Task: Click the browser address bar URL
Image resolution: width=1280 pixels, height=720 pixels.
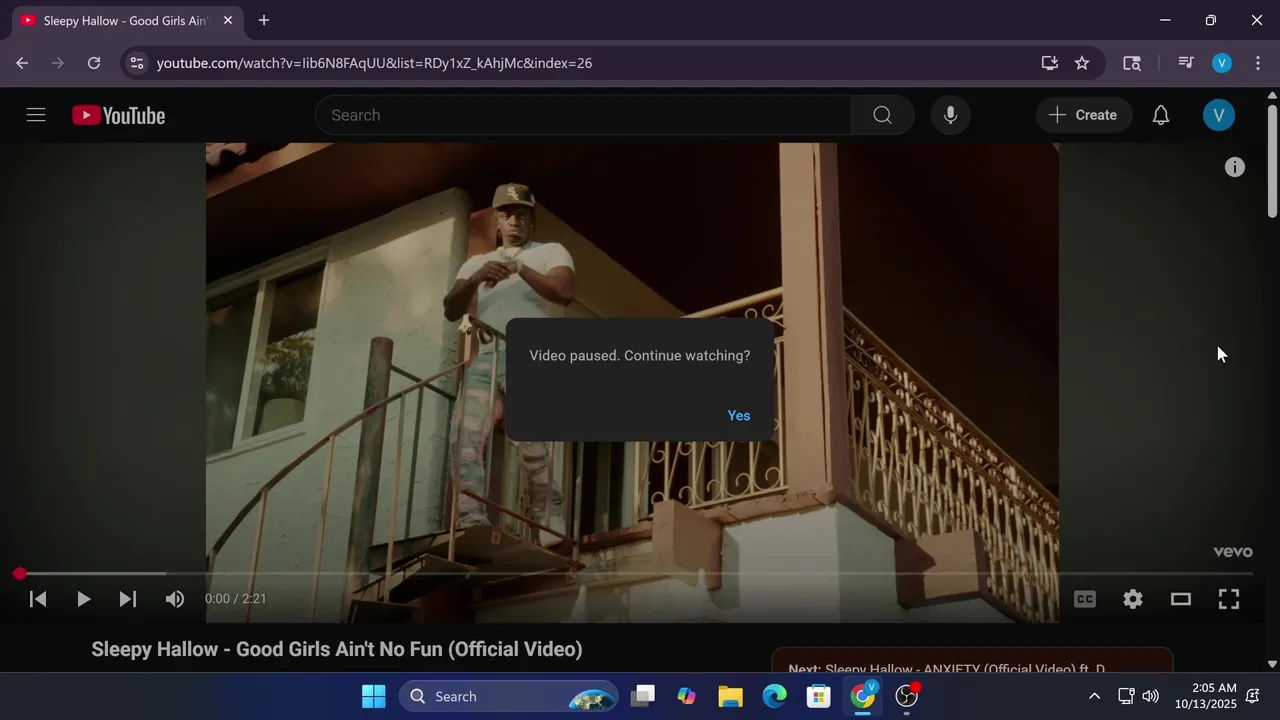Action: tap(374, 63)
